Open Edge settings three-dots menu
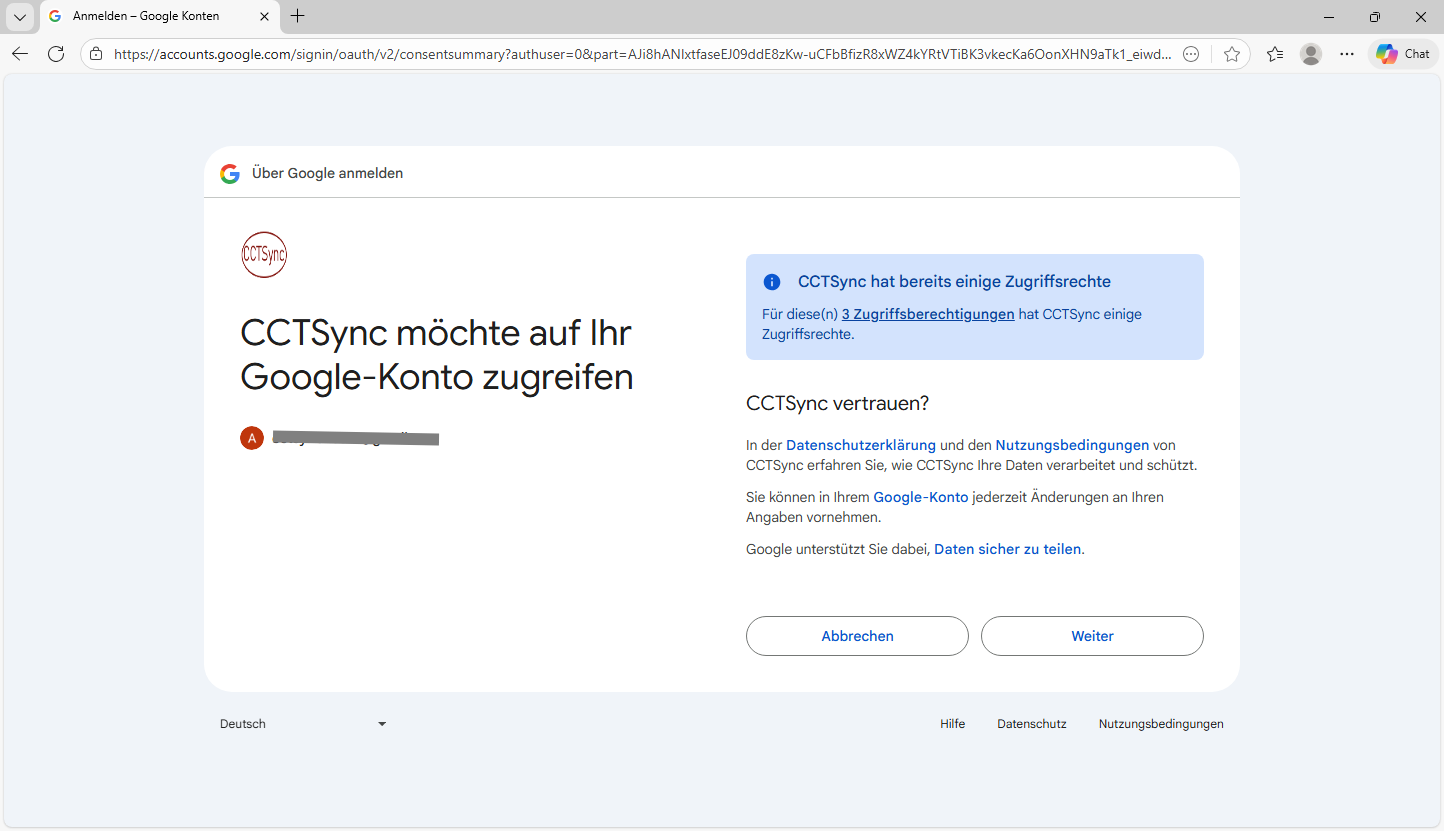The image size is (1444, 831). (1347, 54)
